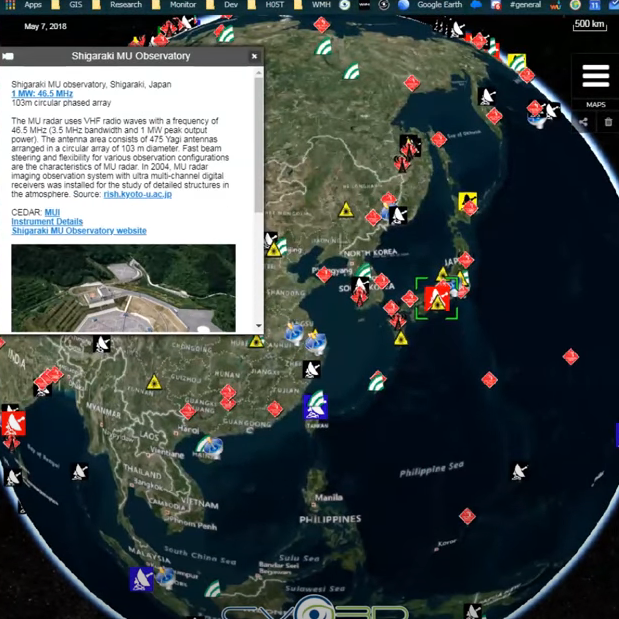The image size is (619, 619).
Task: Click the red diamond marker in Guangdong
Action: [x=275, y=409]
